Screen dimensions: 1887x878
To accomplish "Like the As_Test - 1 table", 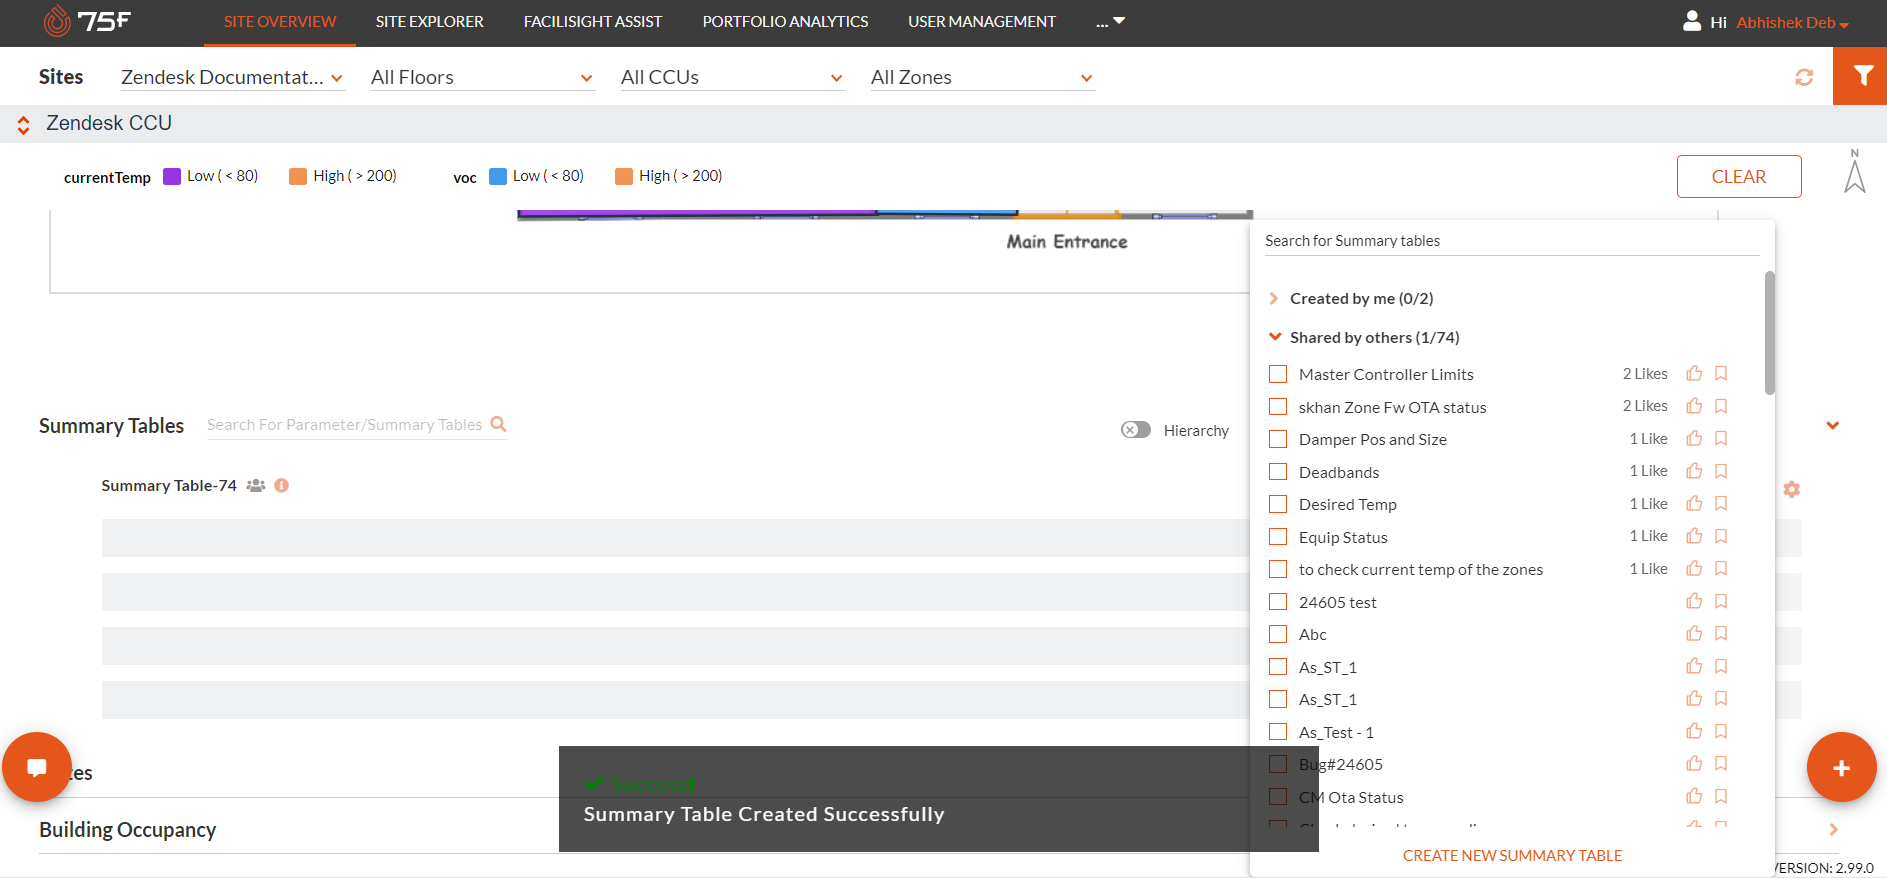I will [1694, 731].
